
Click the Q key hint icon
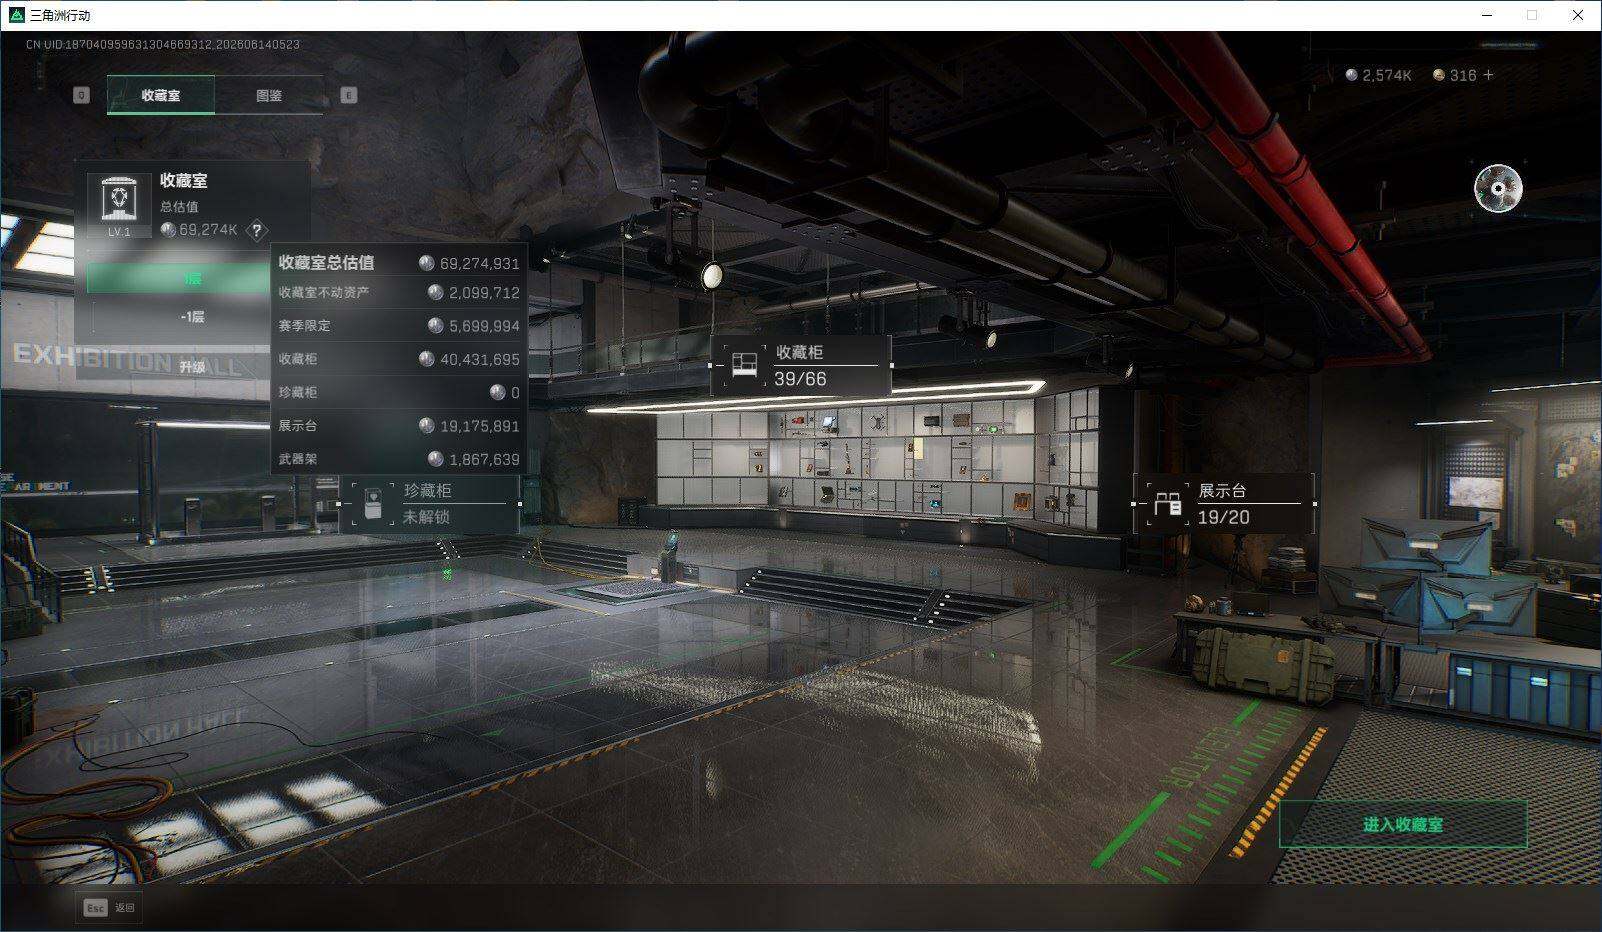[81, 95]
